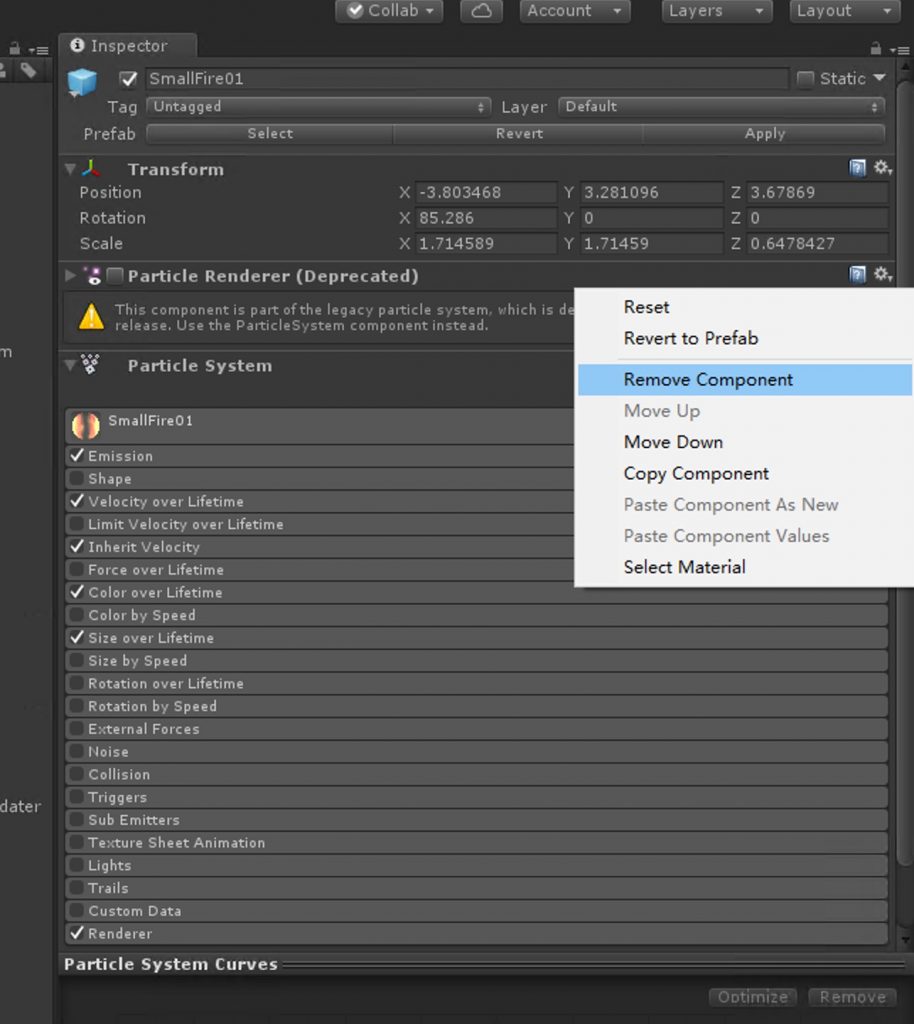Open Transform component help book icon

click(857, 169)
